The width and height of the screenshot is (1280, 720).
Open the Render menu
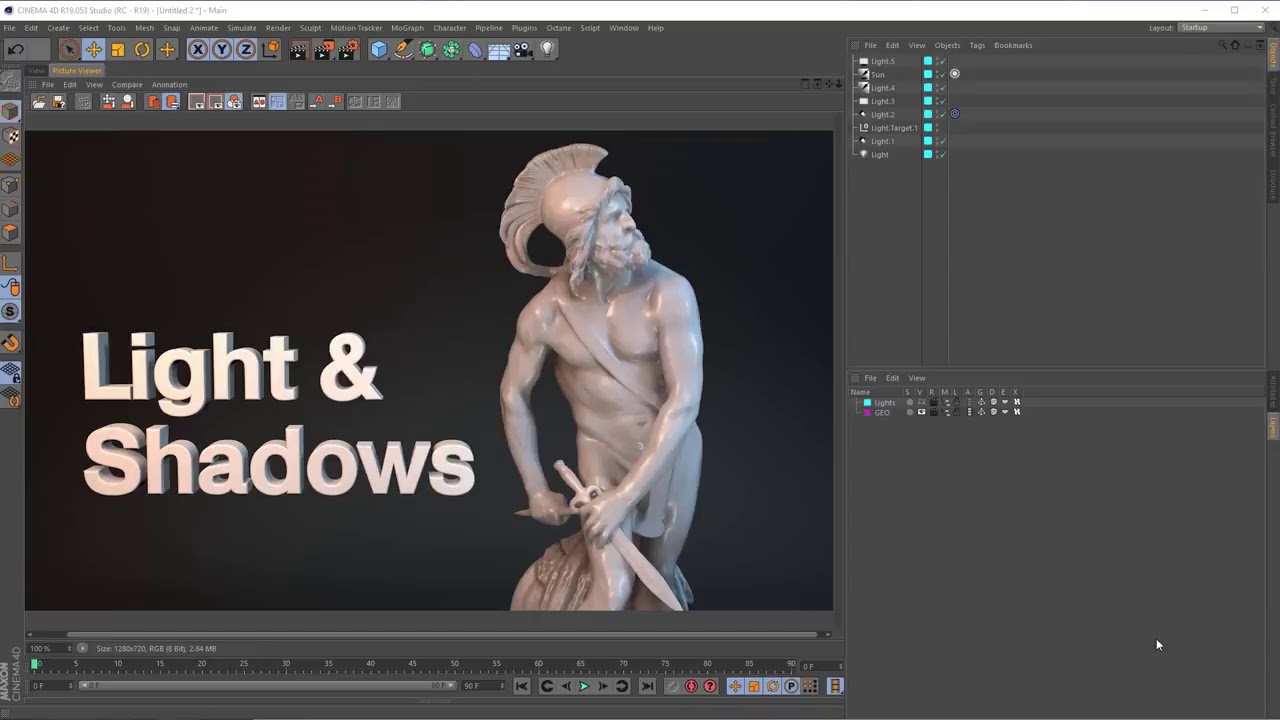click(x=278, y=28)
